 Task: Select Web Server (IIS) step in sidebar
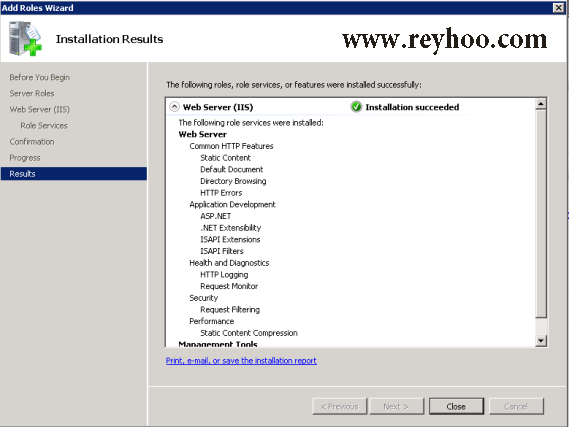[x=40, y=109]
